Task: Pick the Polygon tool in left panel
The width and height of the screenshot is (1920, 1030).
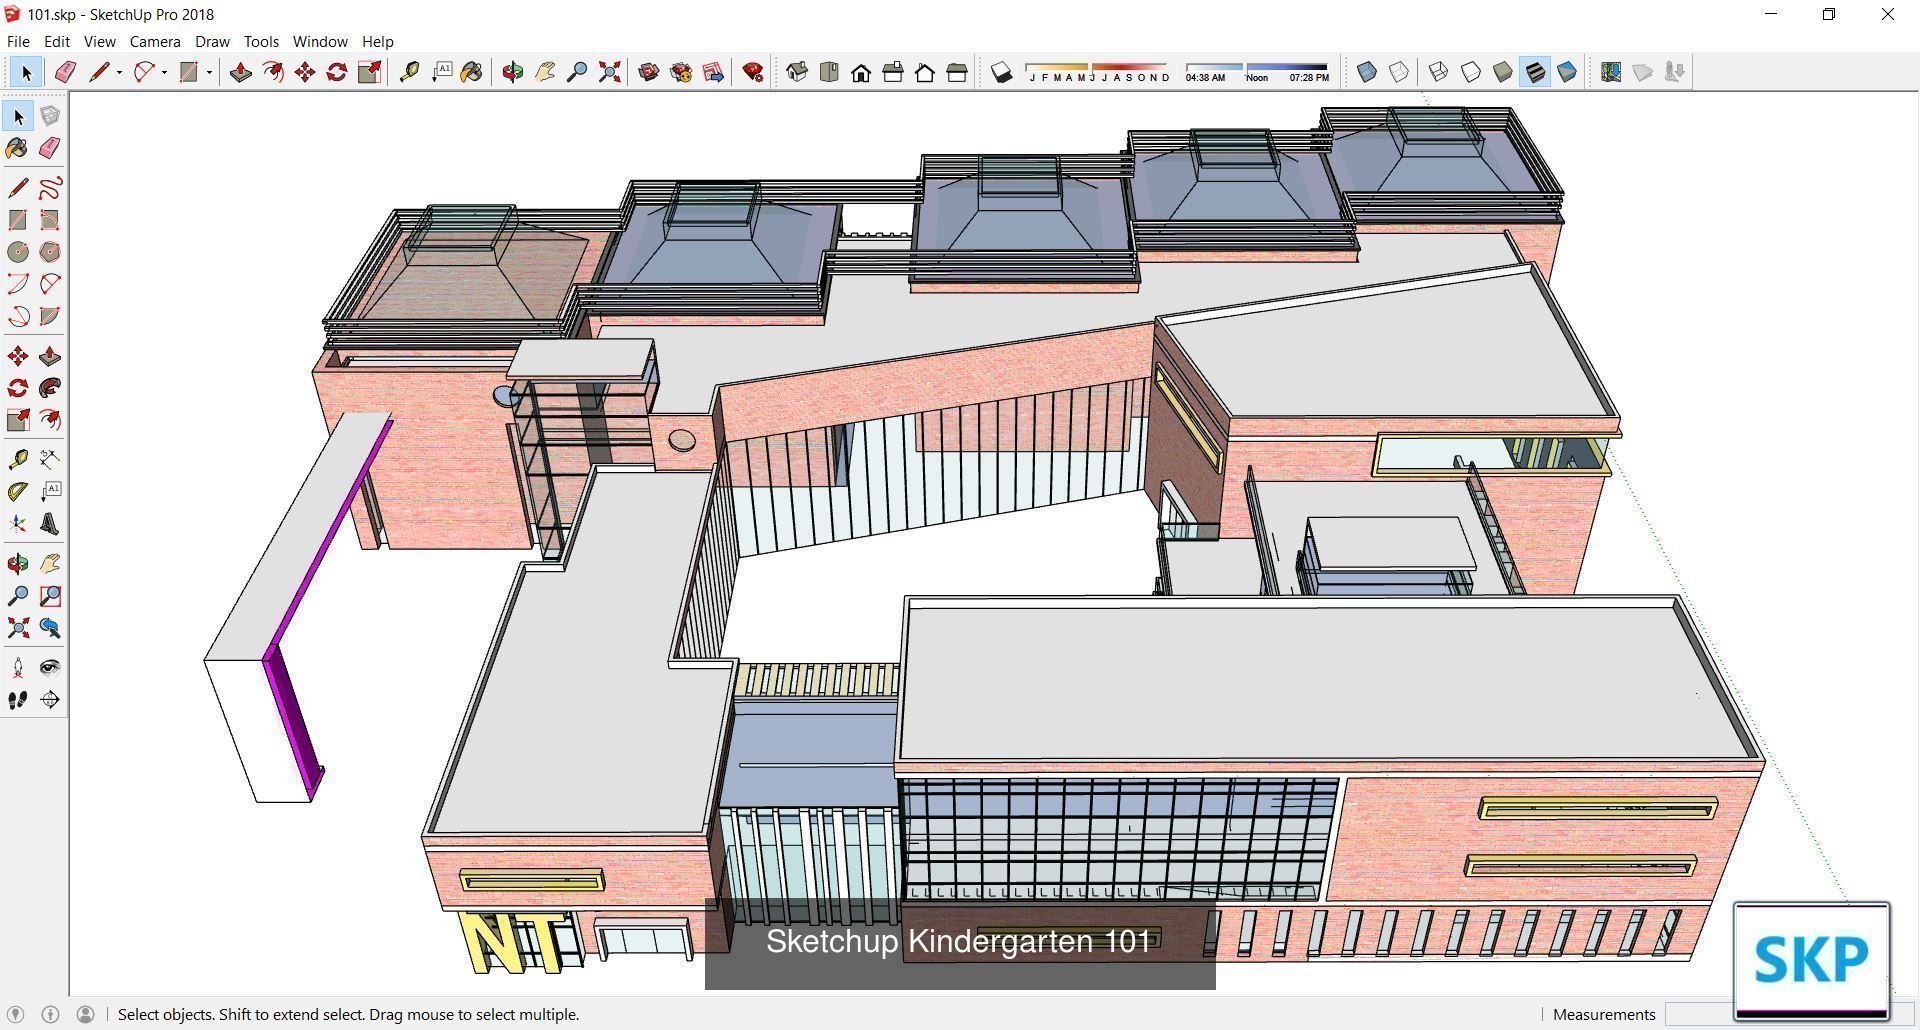Action: pyautogui.click(x=50, y=252)
